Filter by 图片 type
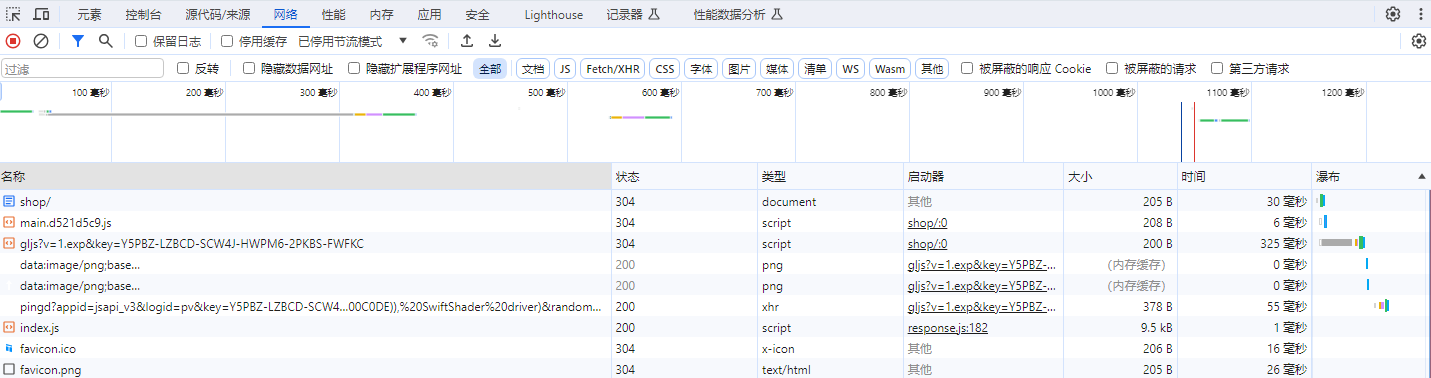 [739, 68]
